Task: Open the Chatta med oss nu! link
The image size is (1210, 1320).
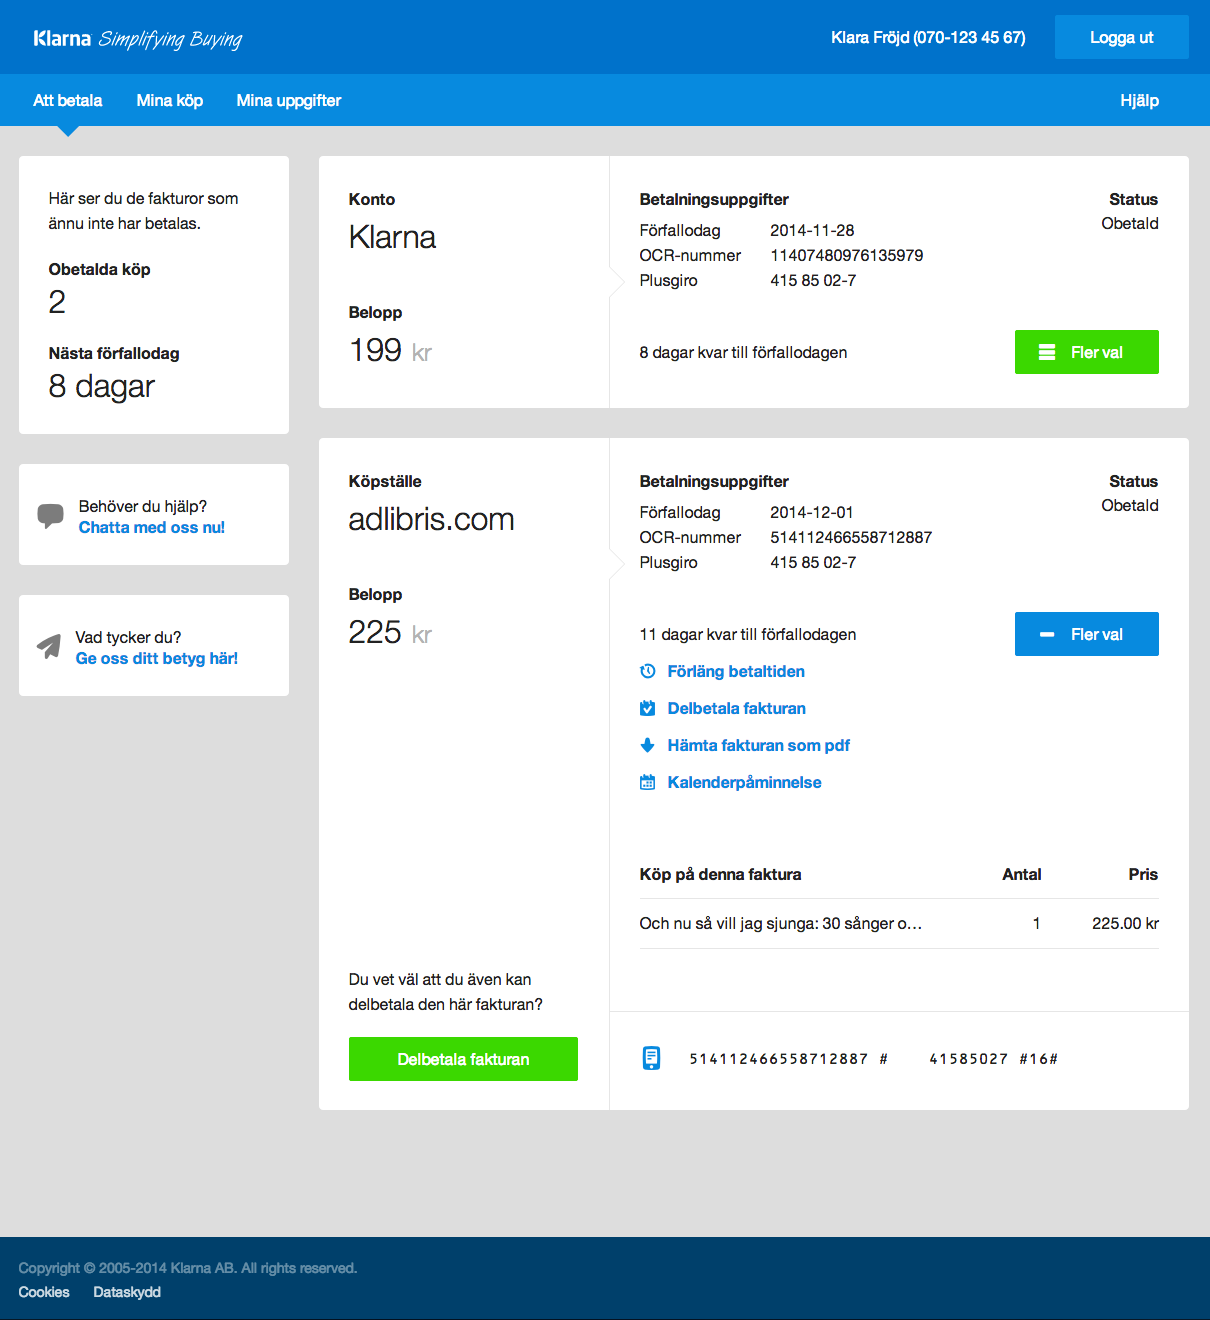Action: 152,527
